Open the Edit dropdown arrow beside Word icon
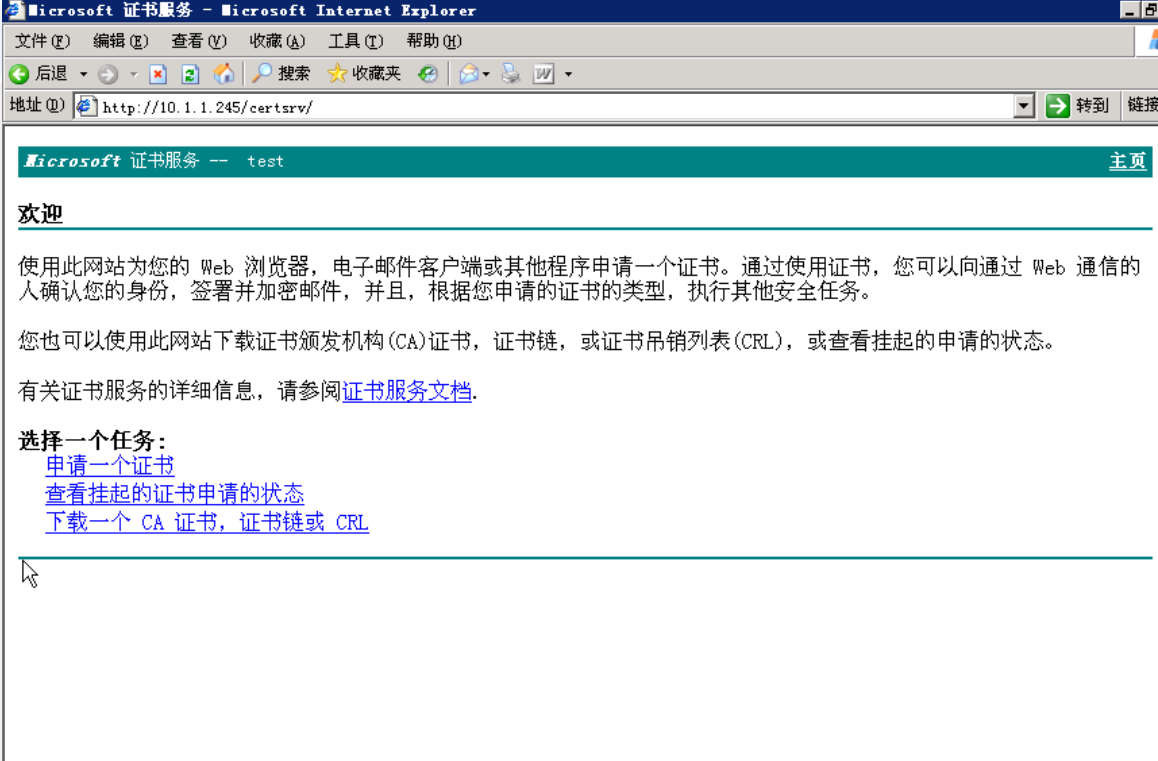The image size is (1158, 761). [x=568, y=74]
